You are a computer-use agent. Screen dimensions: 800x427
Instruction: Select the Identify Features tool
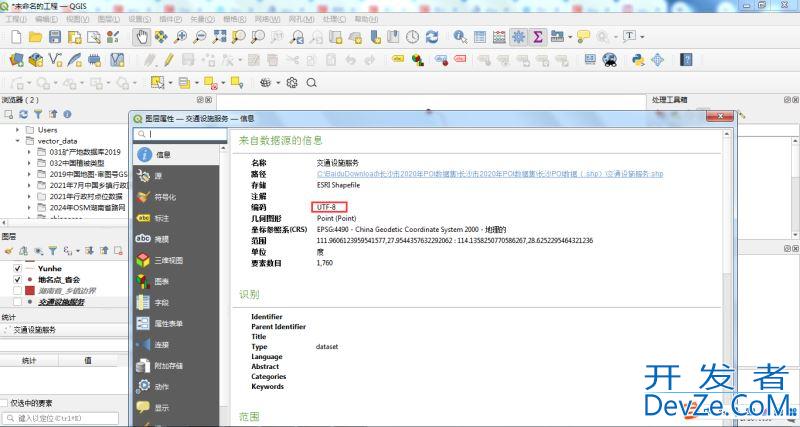click(x=460, y=37)
